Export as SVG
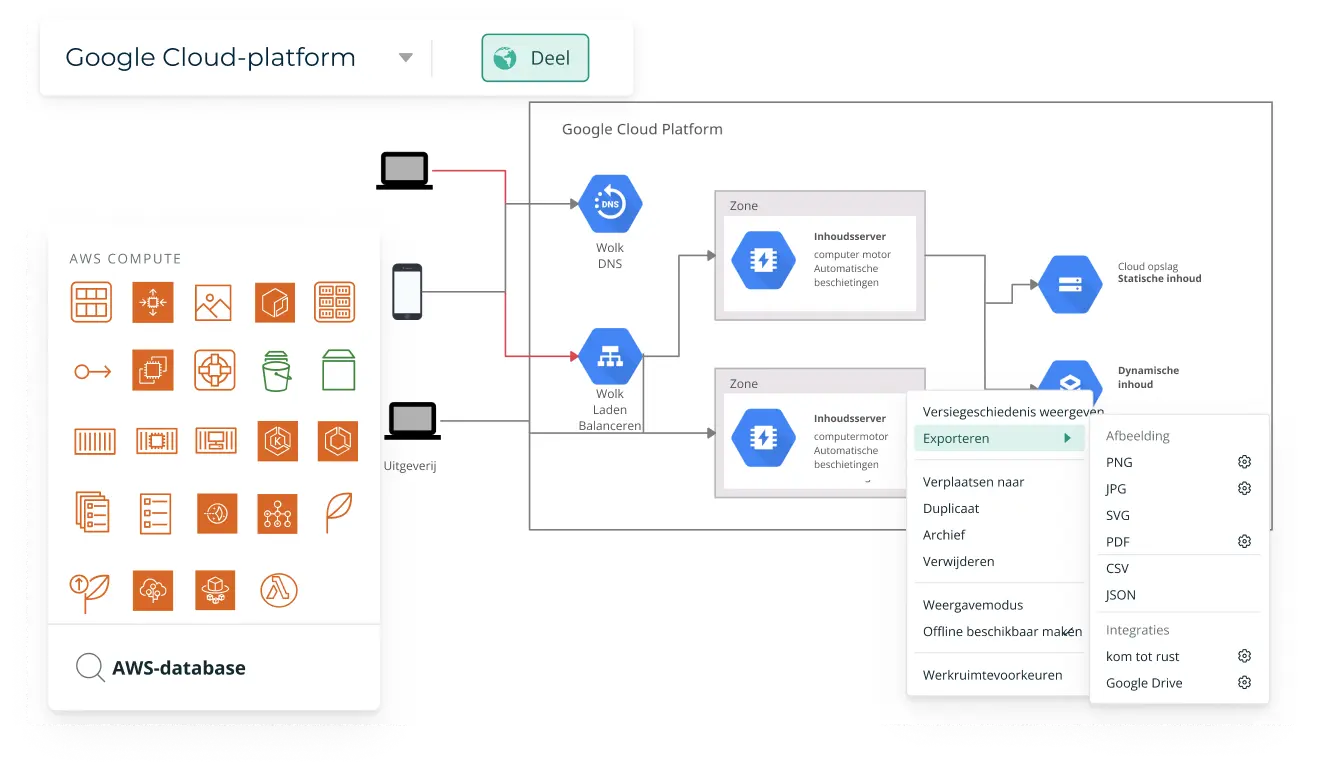The width and height of the screenshot is (1318, 774). (1118, 515)
